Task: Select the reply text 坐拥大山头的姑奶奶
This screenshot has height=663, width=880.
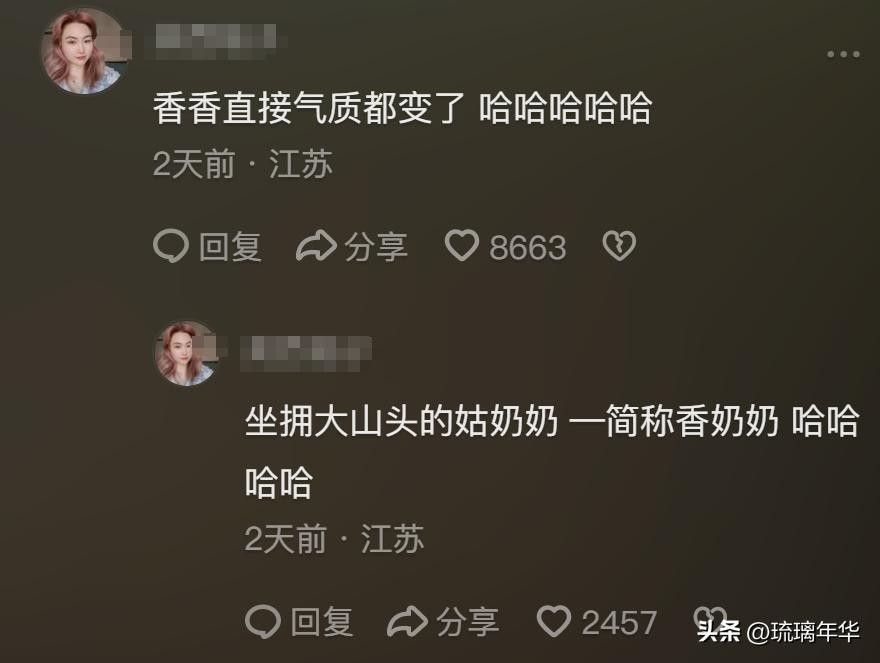Action: [402, 420]
